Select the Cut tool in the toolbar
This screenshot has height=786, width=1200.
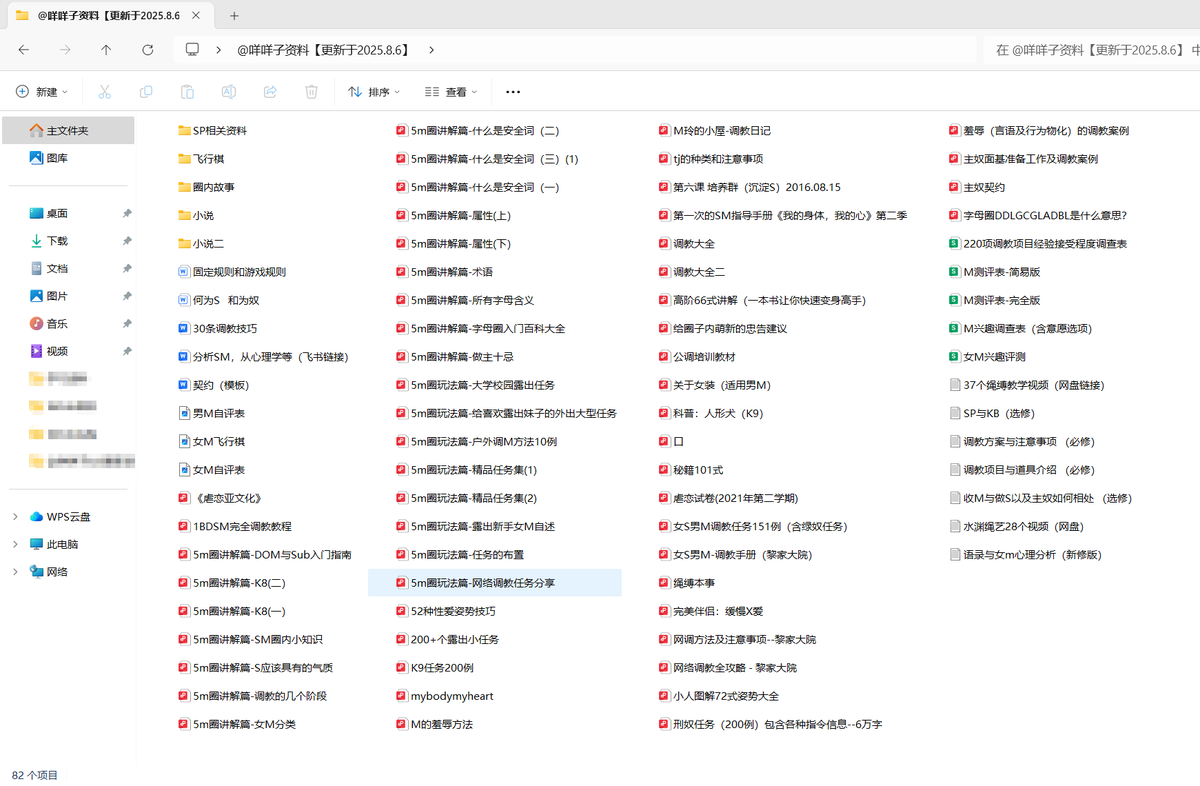tap(104, 91)
